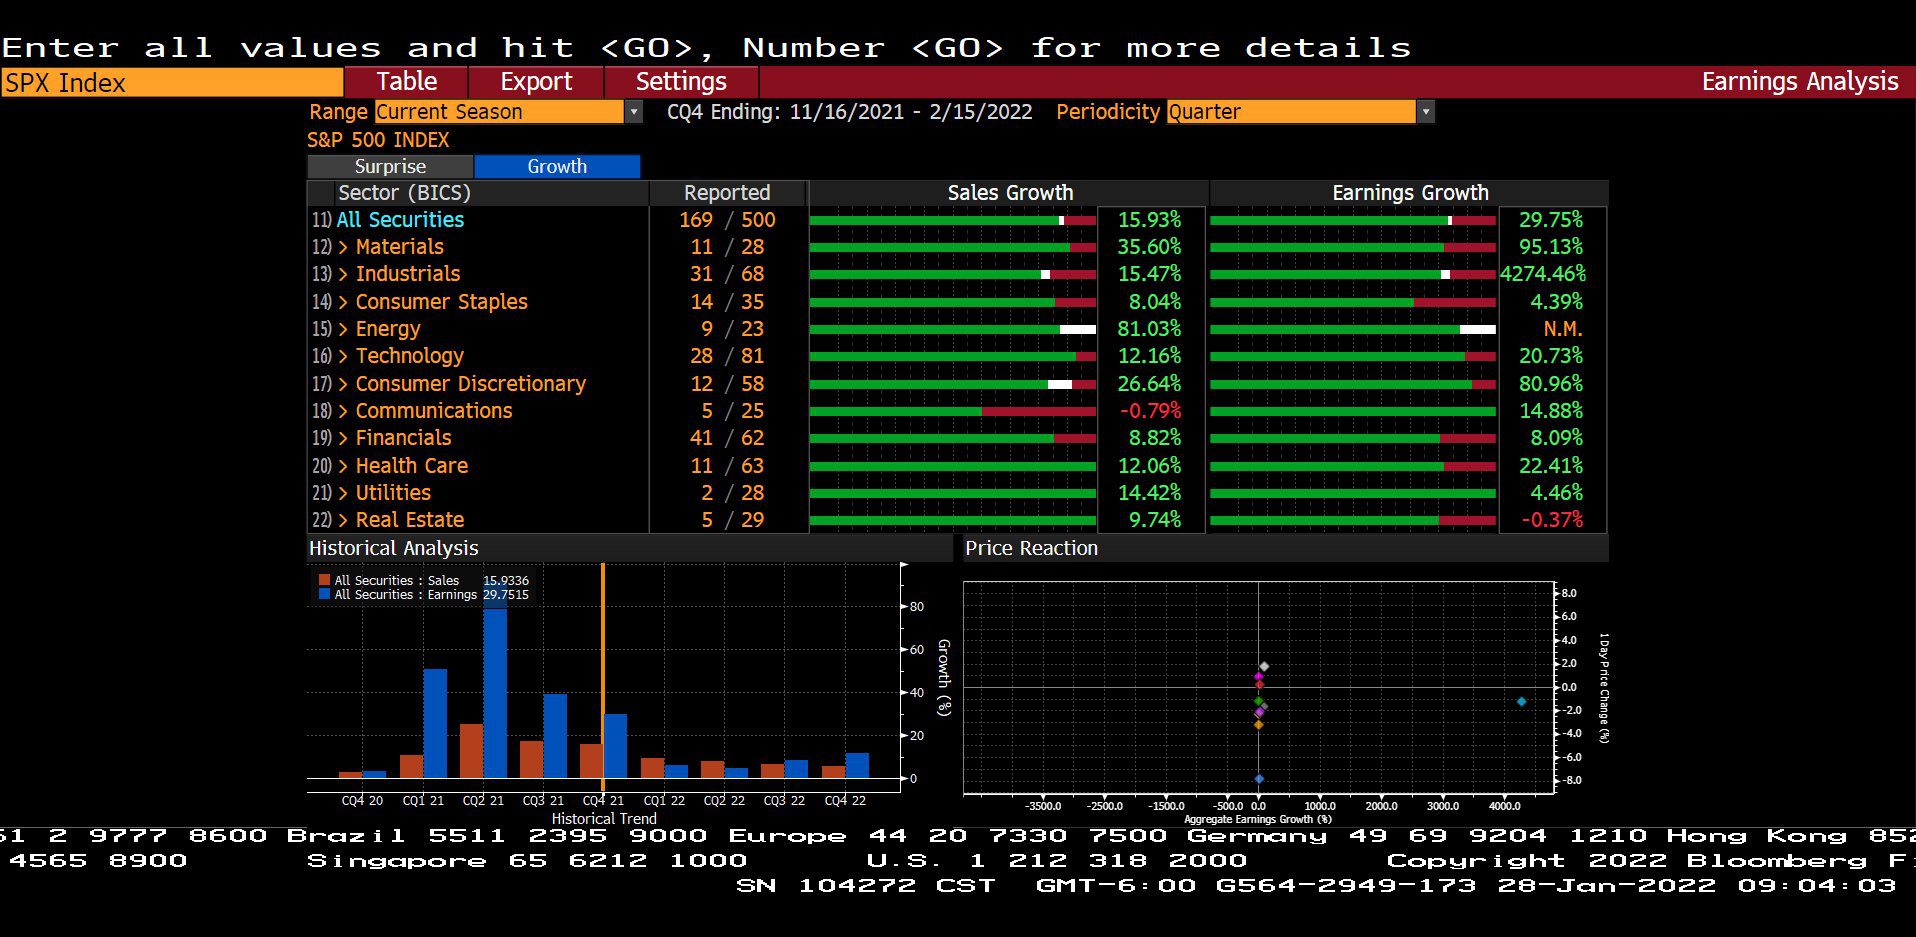The image size is (1916, 937).
Task: Open the Export menu
Action: (x=536, y=82)
